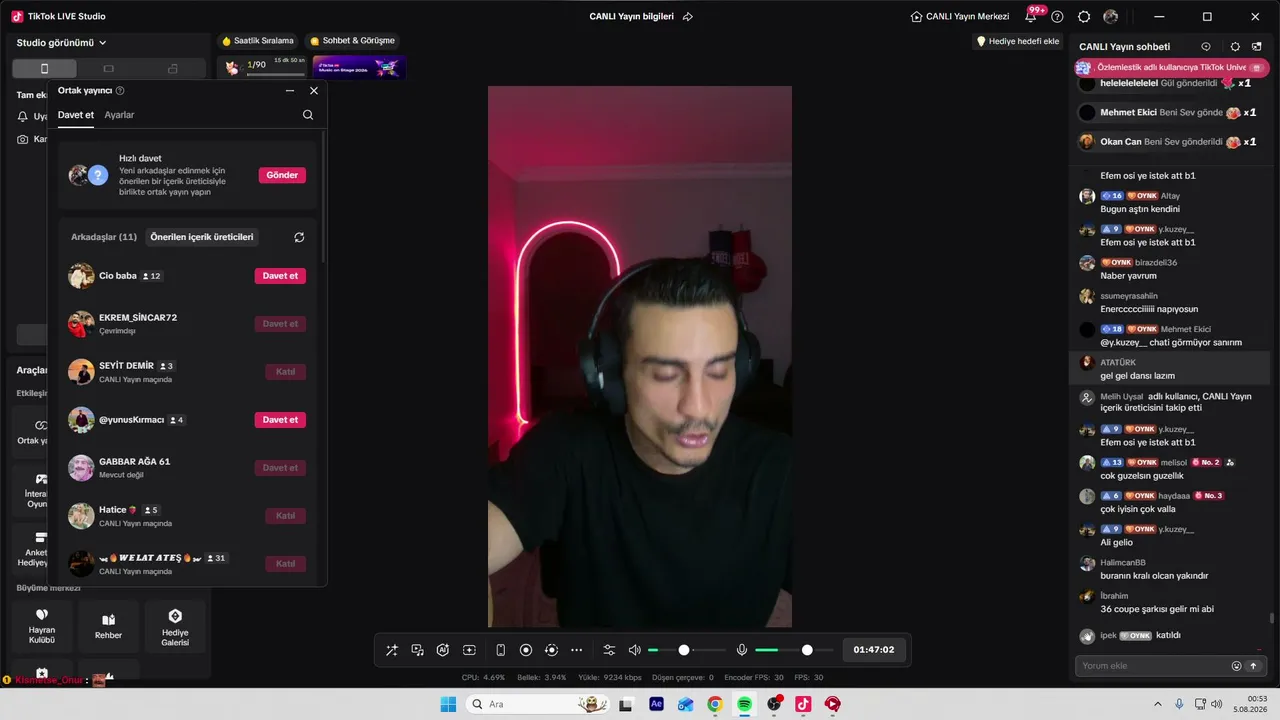The height and width of the screenshot is (720, 1280).
Task: Open the chat panel settings gear
Action: pyautogui.click(x=1235, y=47)
